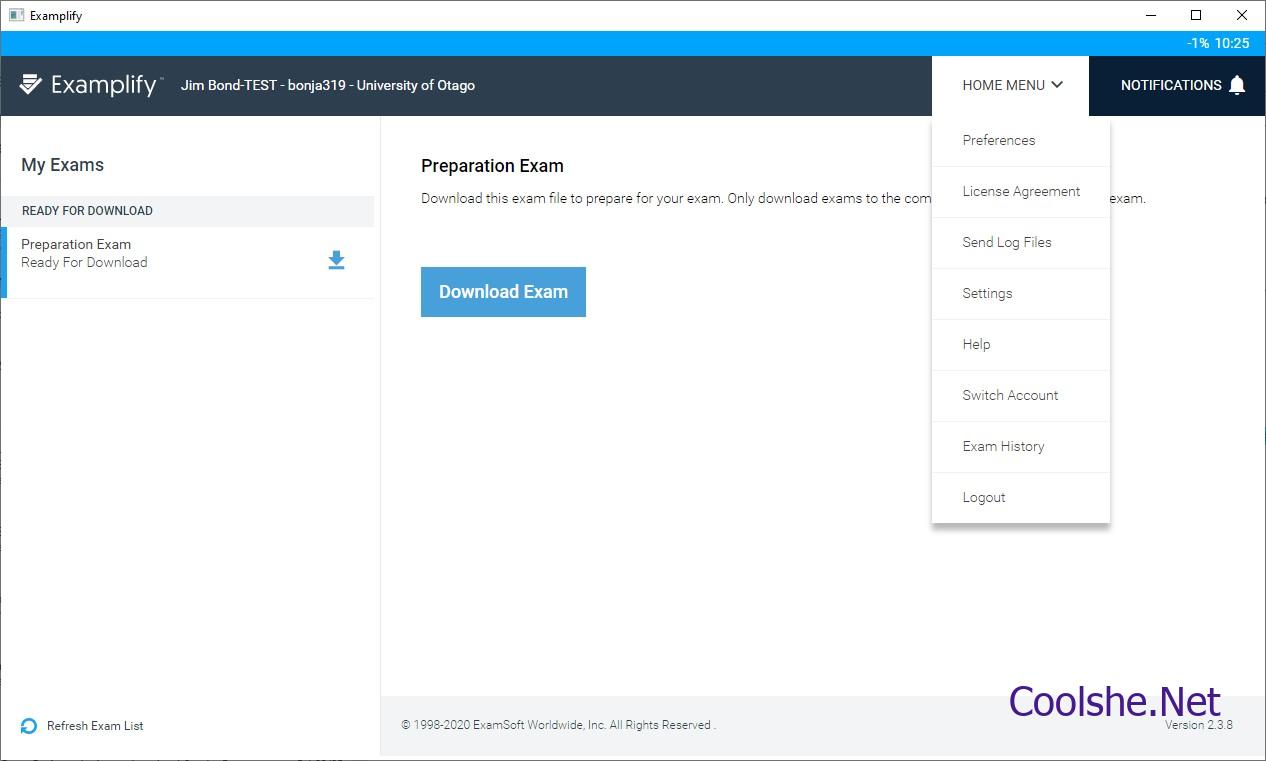The width and height of the screenshot is (1266, 761).
Task: Choose Send Log Files in menu
Action: 1021,243
